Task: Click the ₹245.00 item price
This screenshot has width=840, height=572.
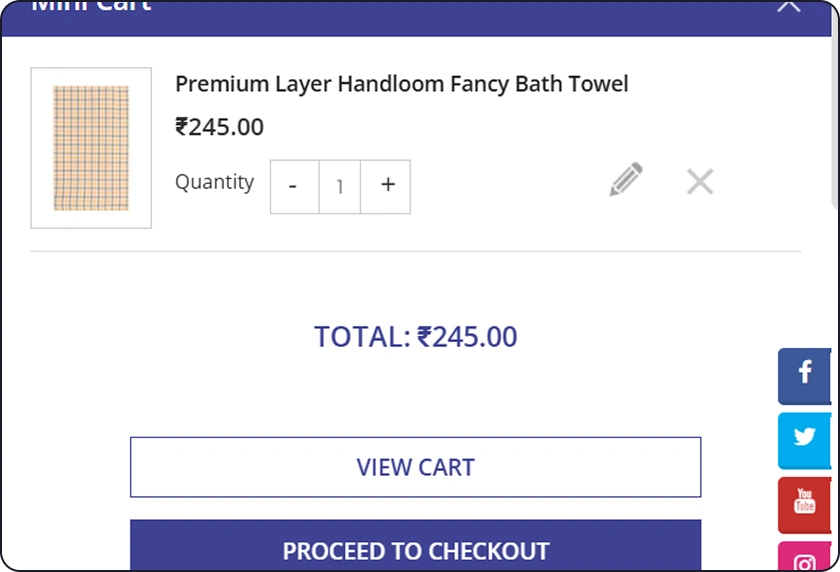Action: (x=220, y=127)
